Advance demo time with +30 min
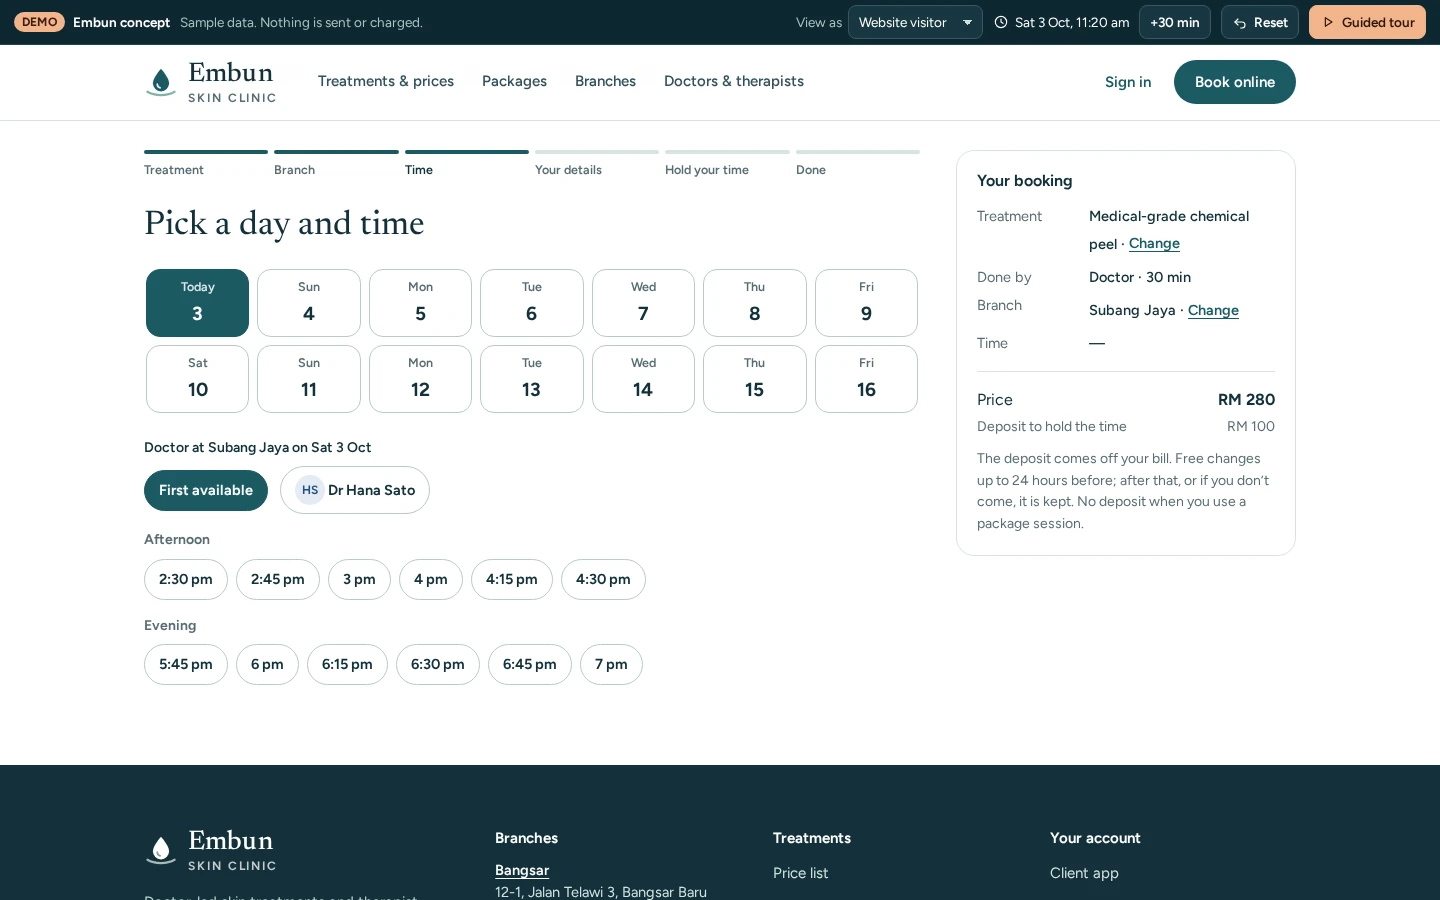This screenshot has width=1440, height=900. [x=1175, y=22]
